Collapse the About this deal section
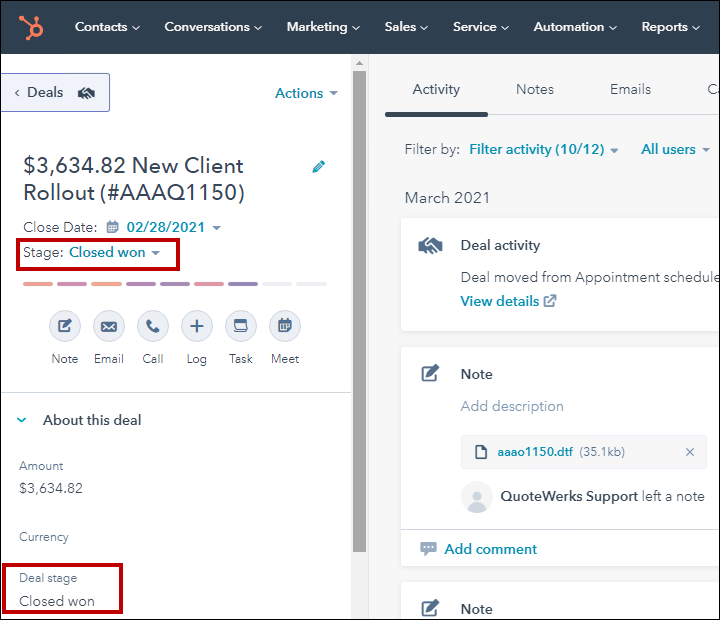Screen dimensions: 720x620 tap(22, 421)
